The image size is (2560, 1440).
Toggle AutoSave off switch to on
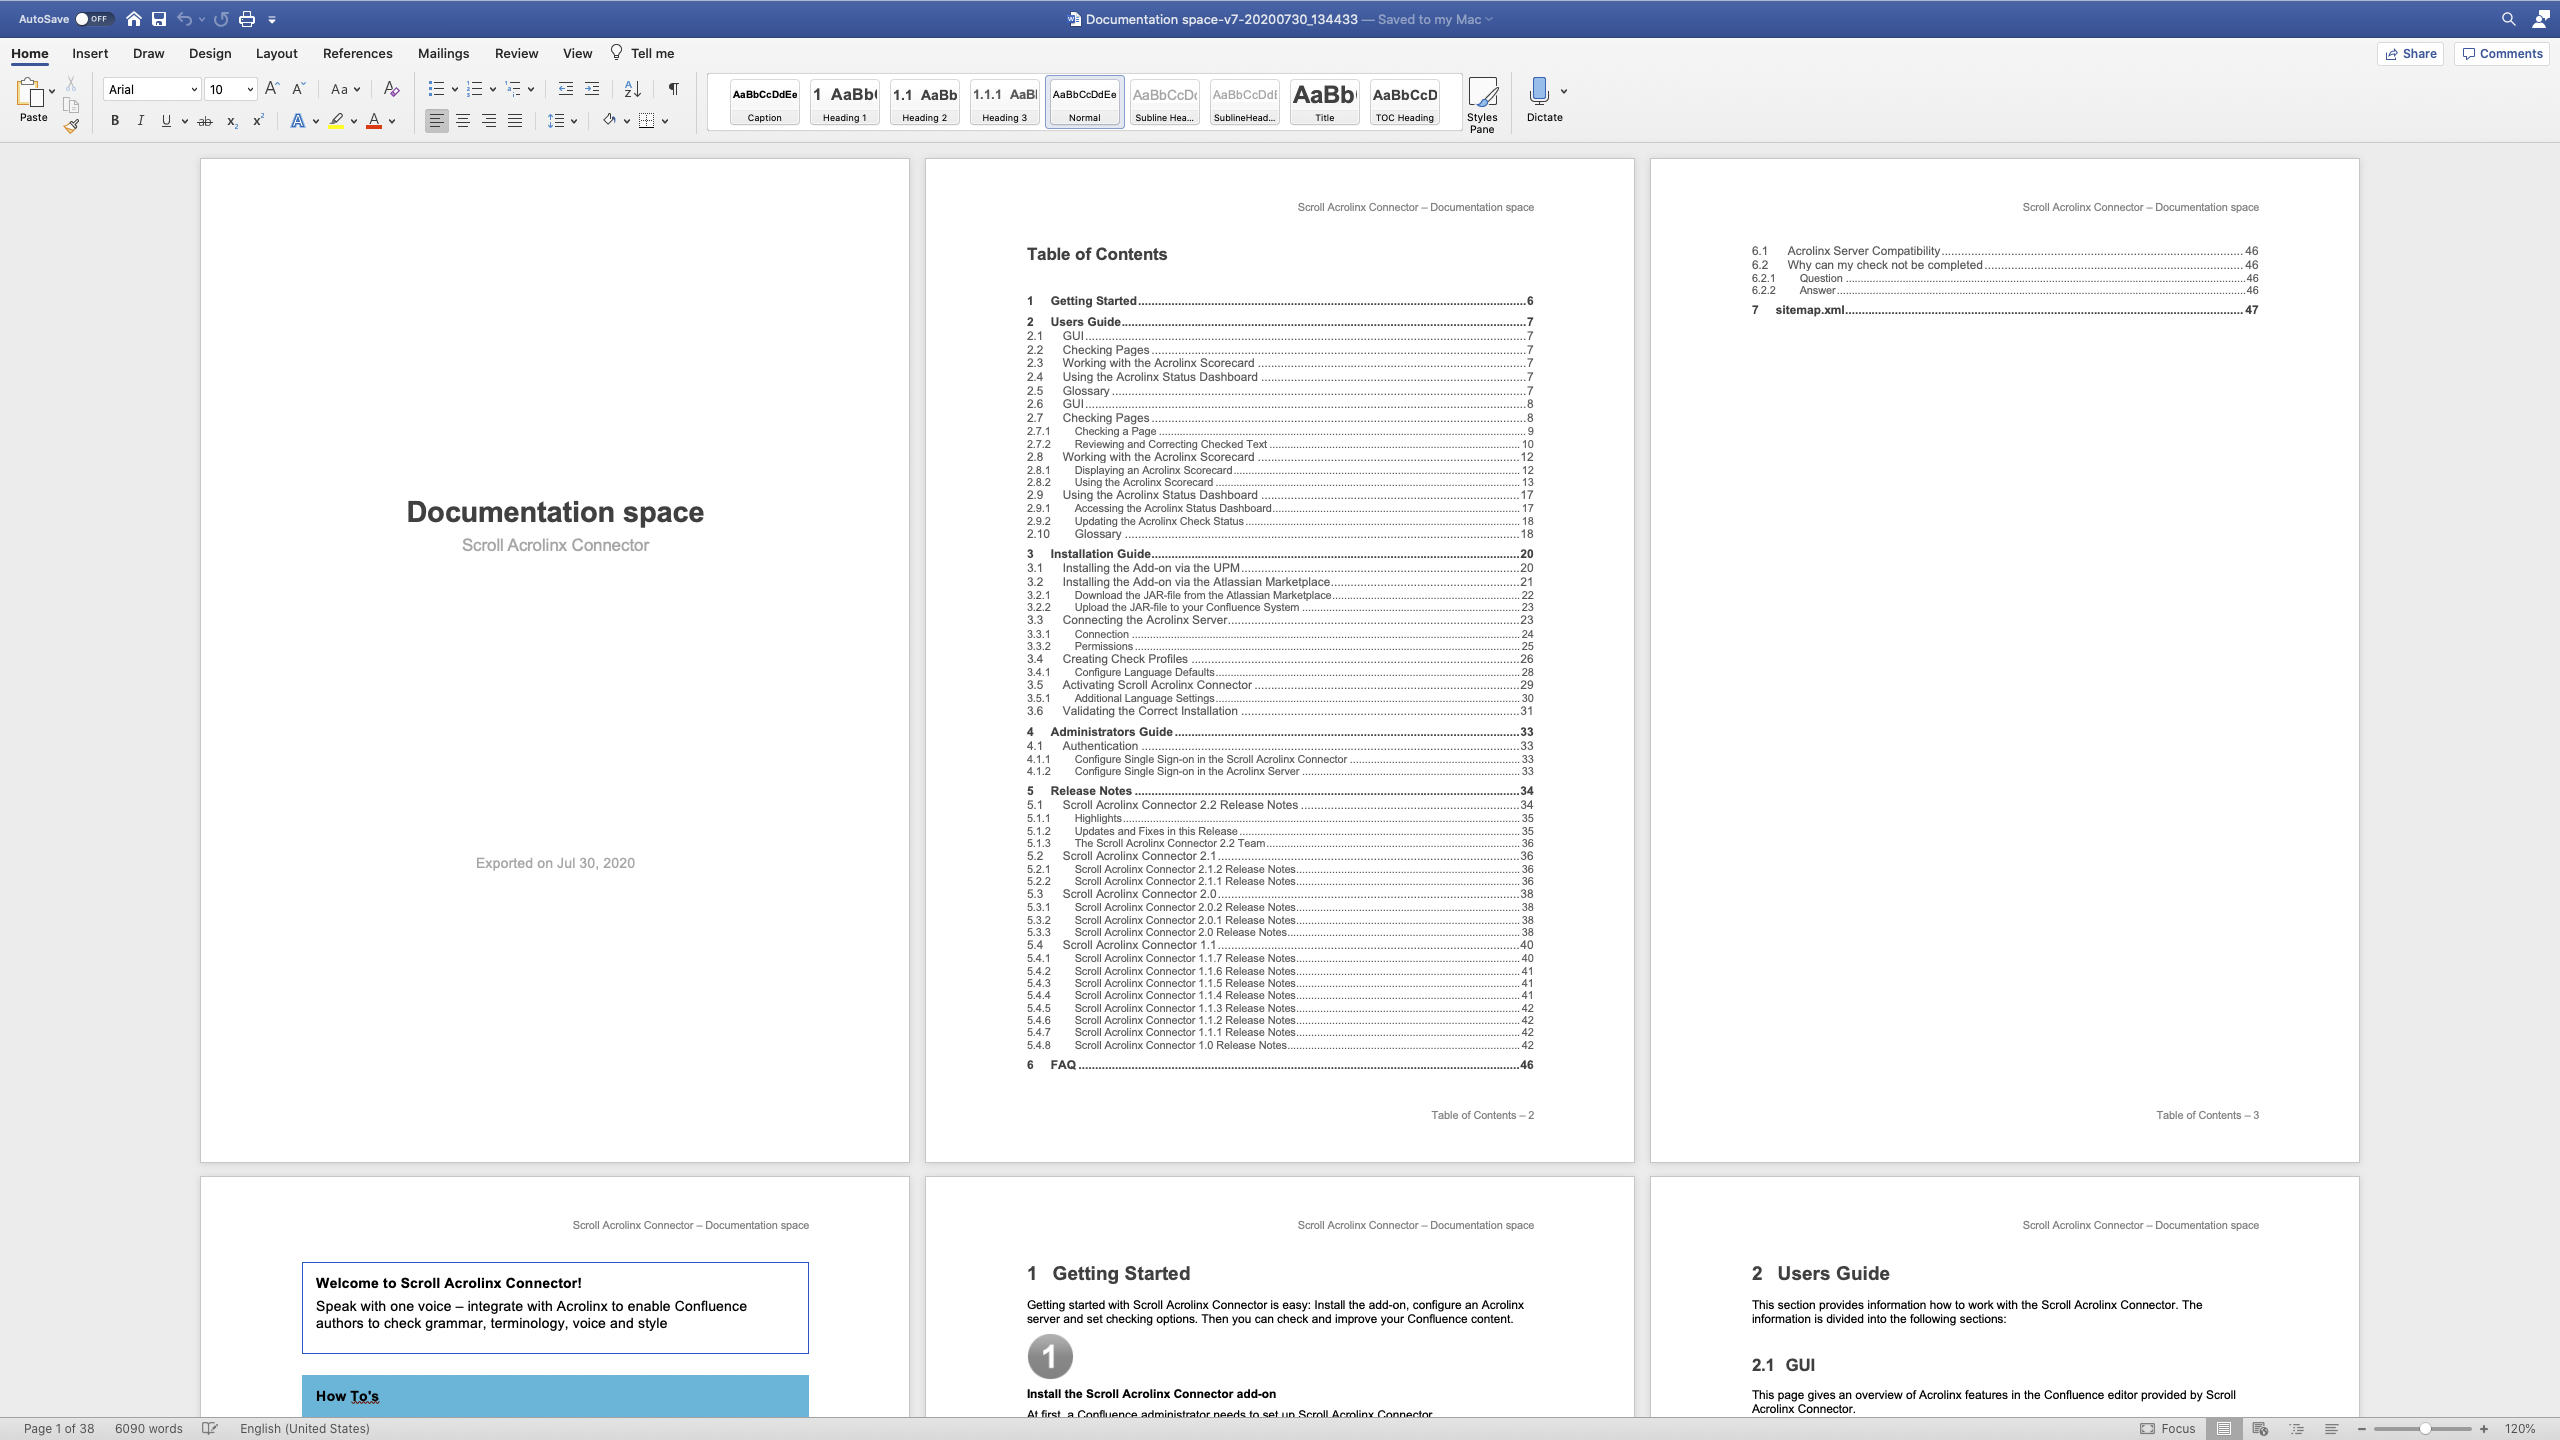[x=93, y=18]
